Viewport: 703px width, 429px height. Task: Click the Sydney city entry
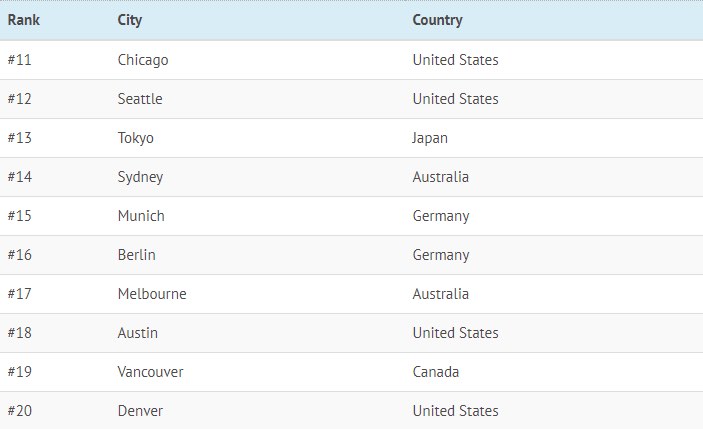point(140,177)
